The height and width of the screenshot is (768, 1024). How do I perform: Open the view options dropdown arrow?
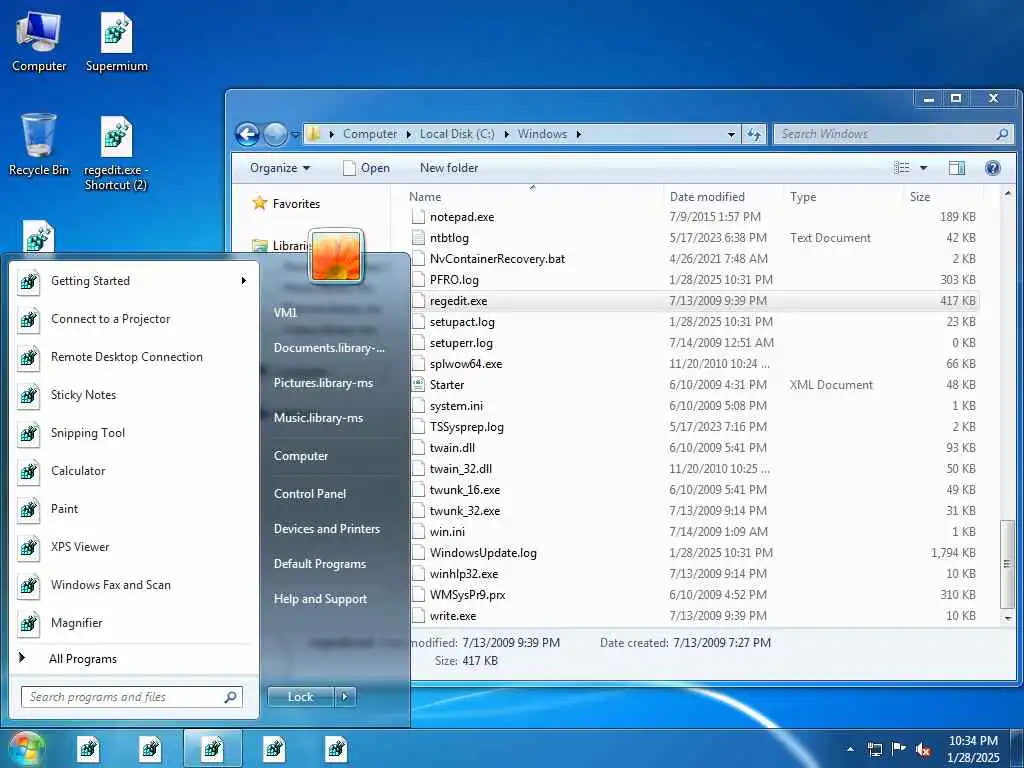923,168
